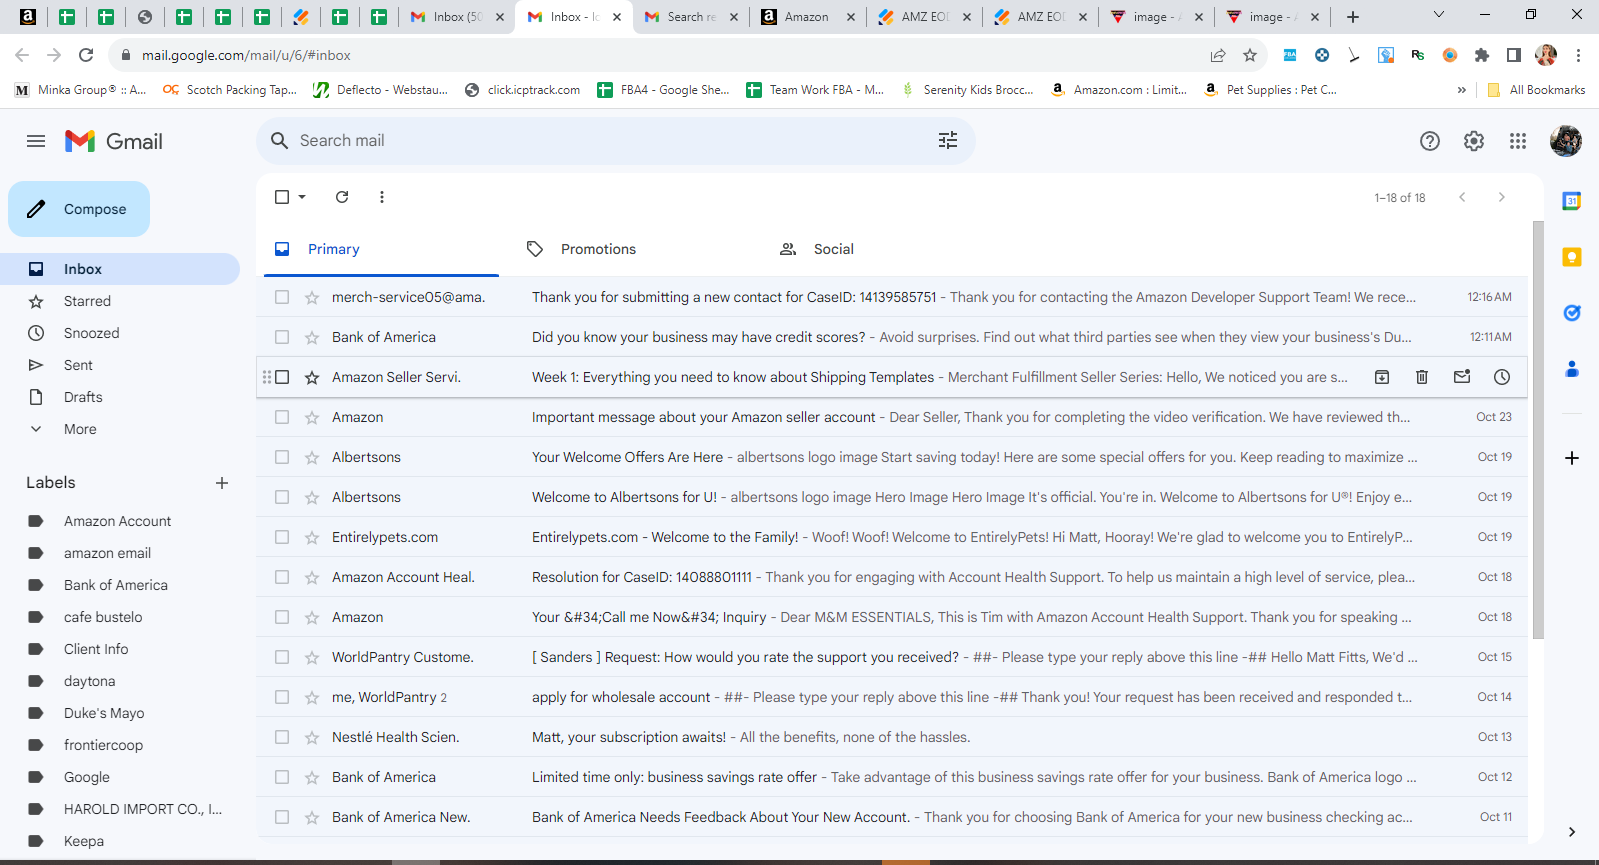The height and width of the screenshot is (865, 1599).
Task: Tick the checkbox for Did you know email
Action: pos(282,337)
